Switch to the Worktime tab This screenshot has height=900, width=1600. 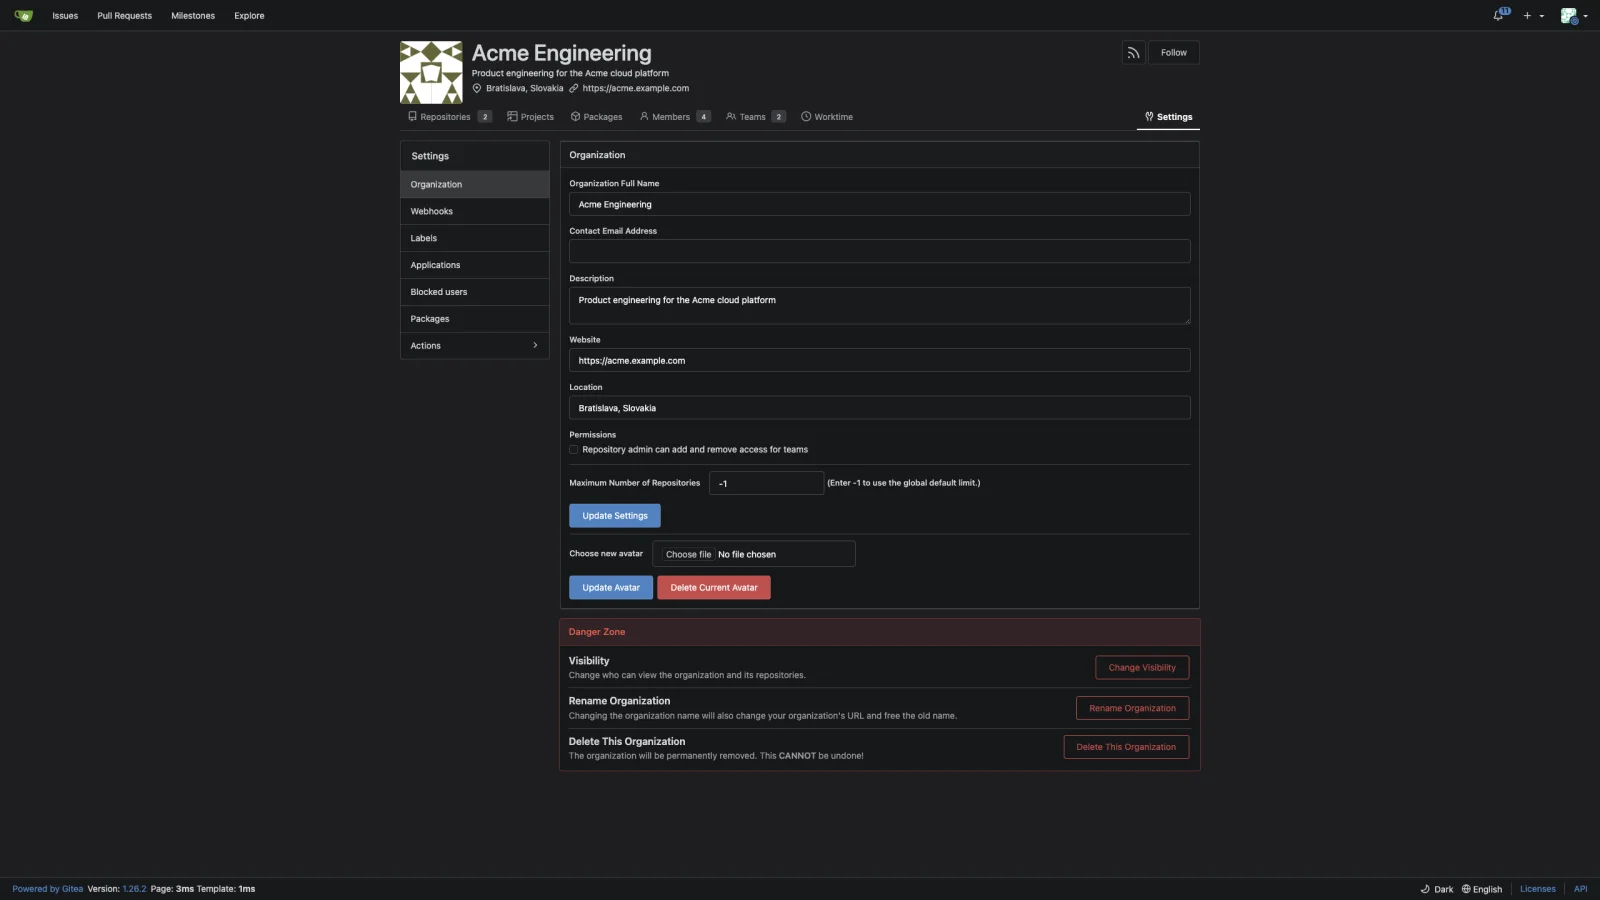click(x=827, y=117)
